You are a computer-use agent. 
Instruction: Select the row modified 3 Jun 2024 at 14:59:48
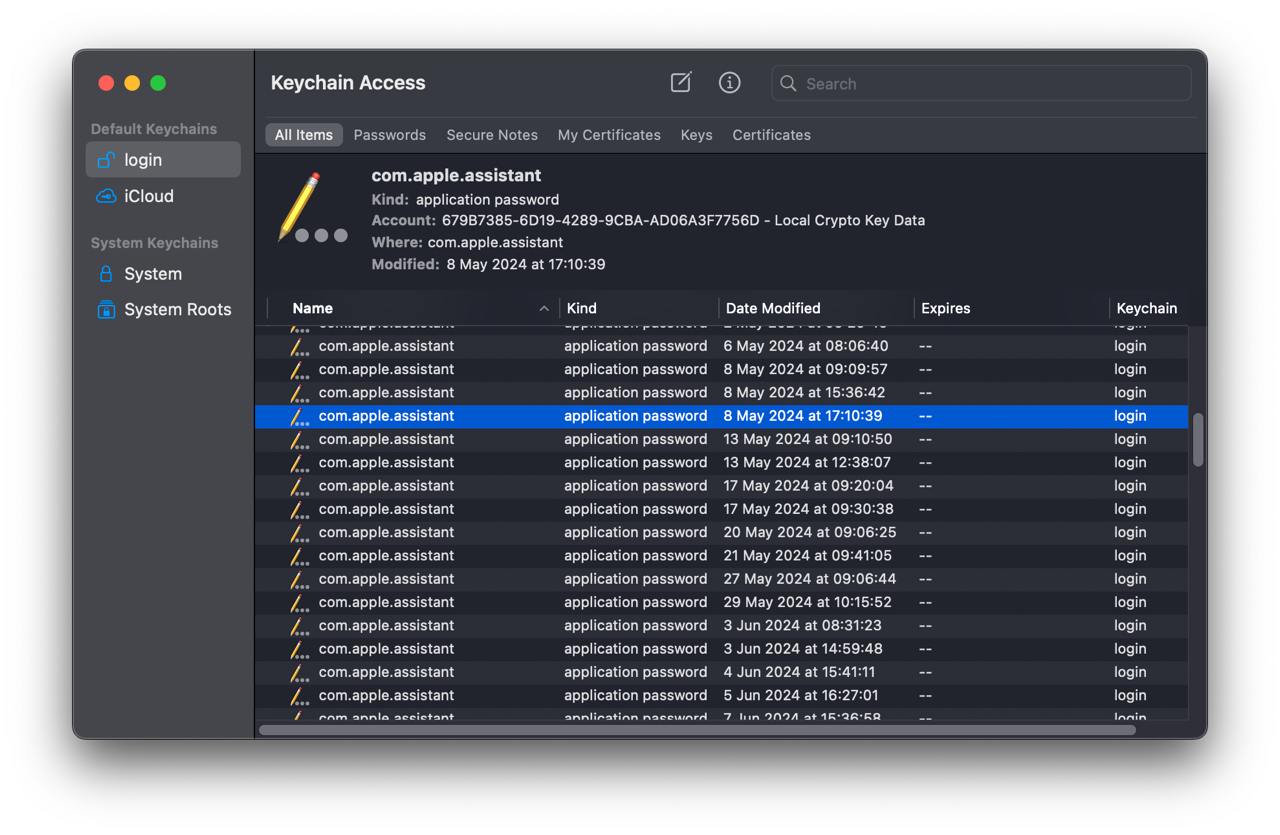click(722, 649)
